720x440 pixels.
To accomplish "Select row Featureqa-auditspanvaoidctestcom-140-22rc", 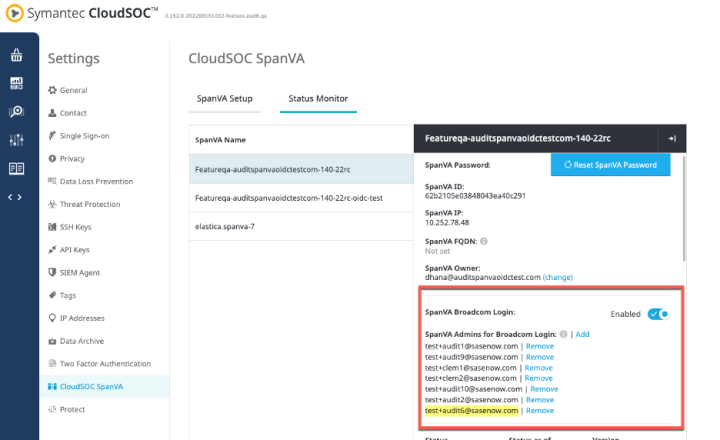I will [301, 169].
